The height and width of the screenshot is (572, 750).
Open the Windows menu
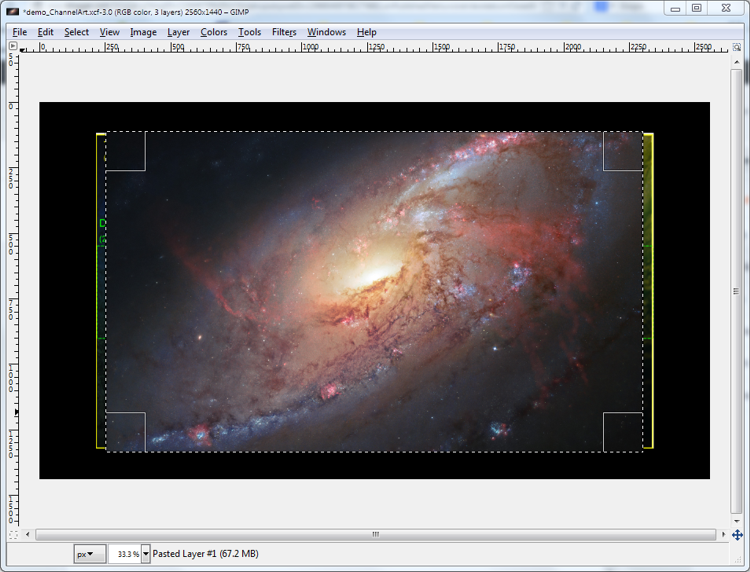tap(326, 32)
